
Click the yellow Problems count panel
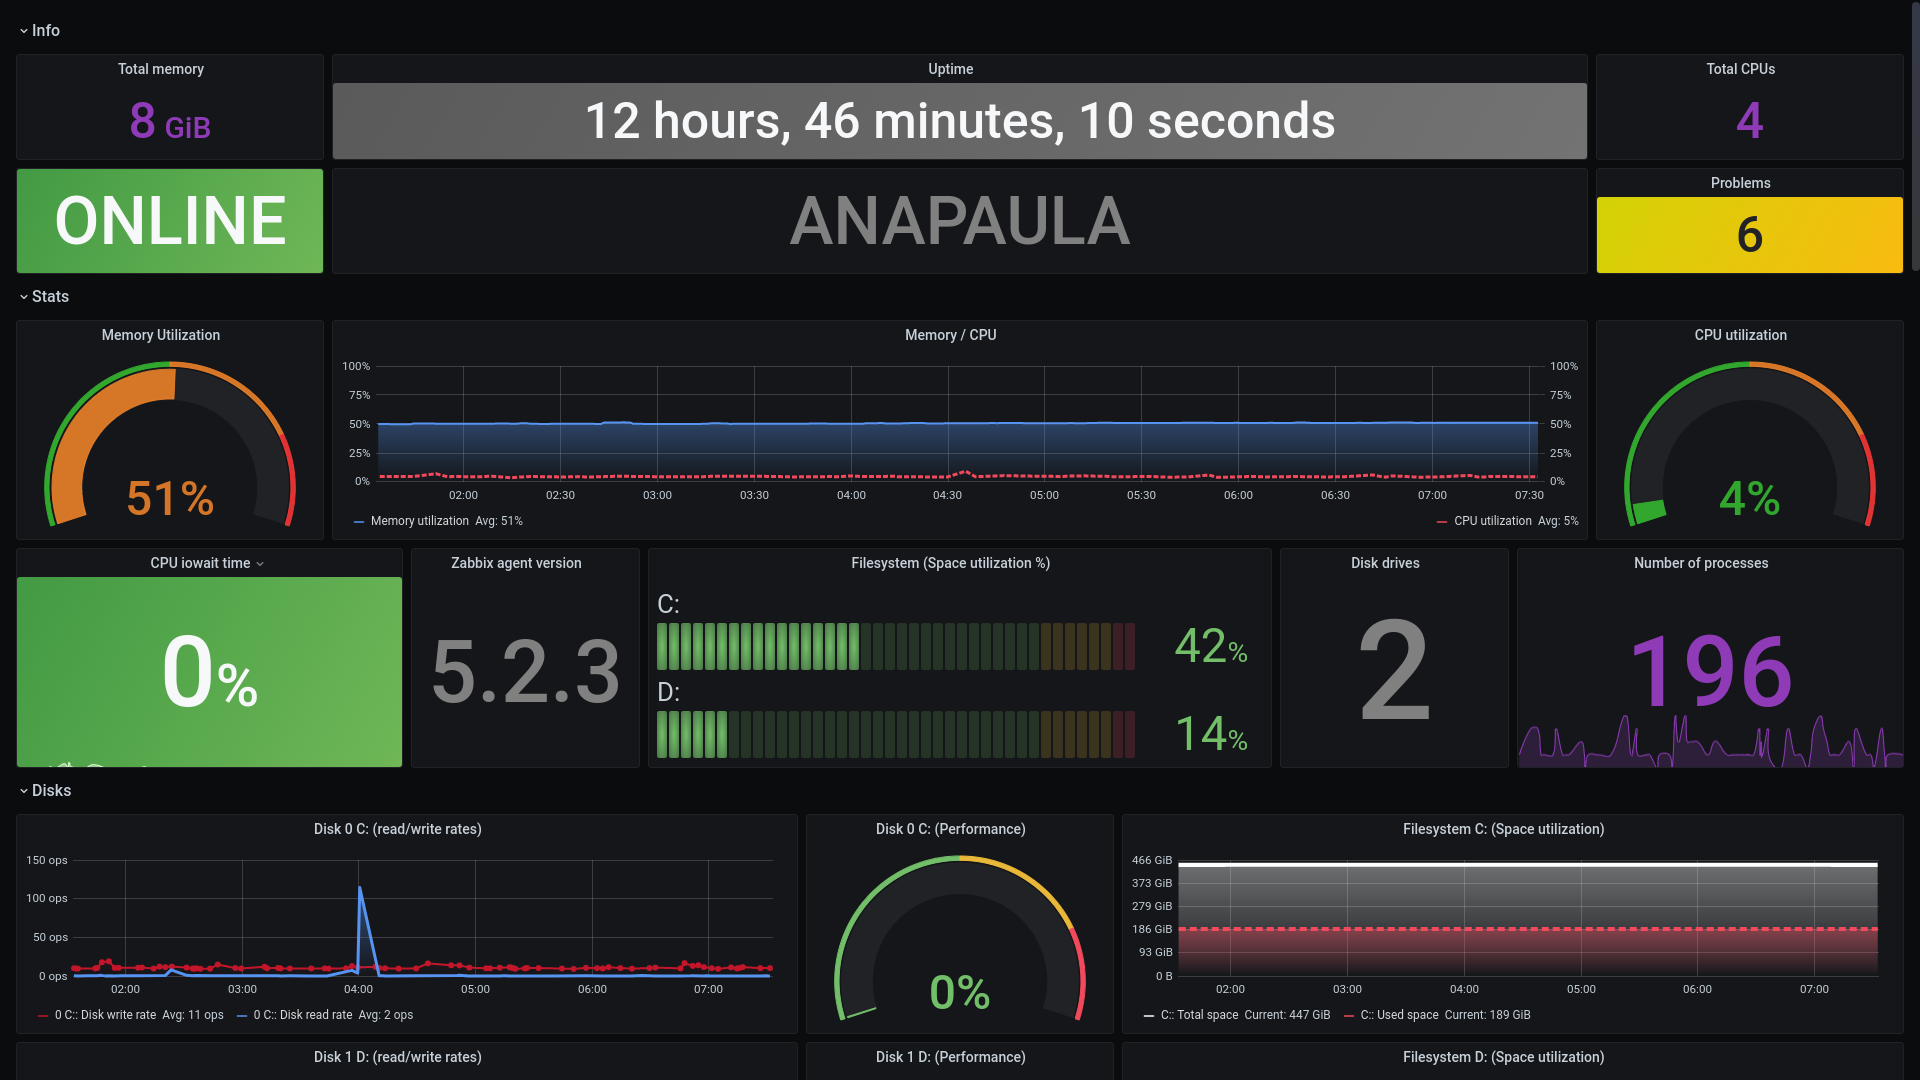click(x=1749, y=235)
